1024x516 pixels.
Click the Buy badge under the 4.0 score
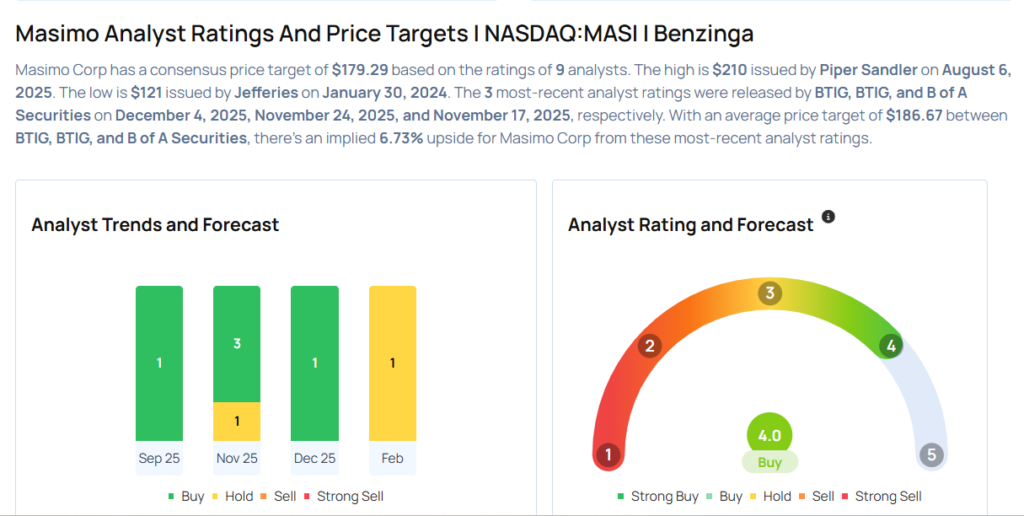click(769, 463)
